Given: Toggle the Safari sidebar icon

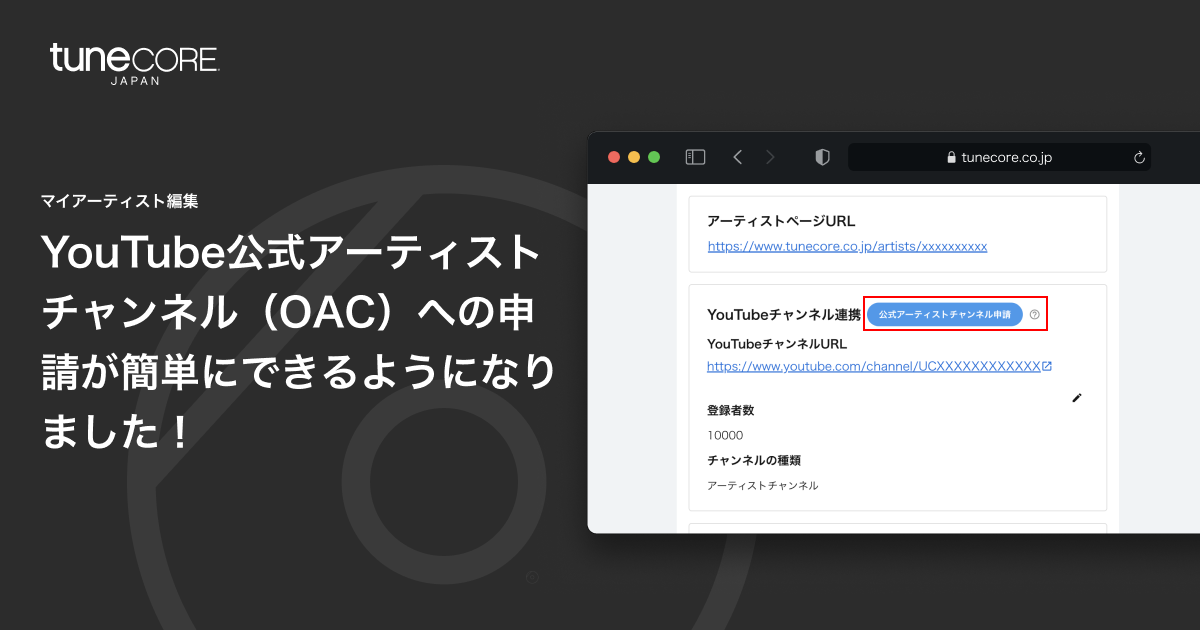Looking at the screenshot, I should click(694, 157).
